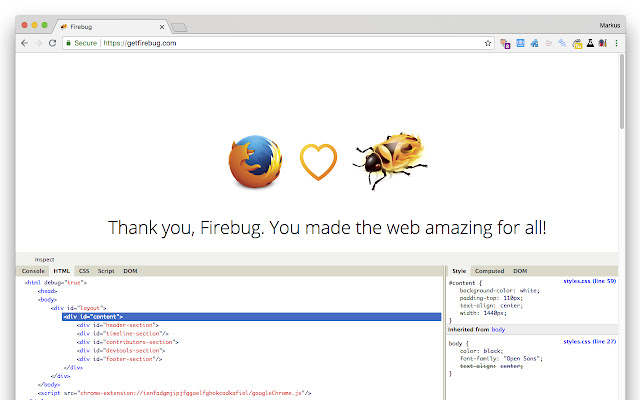Click the Inspect button in Firebug toolbar

click(44, 260)
